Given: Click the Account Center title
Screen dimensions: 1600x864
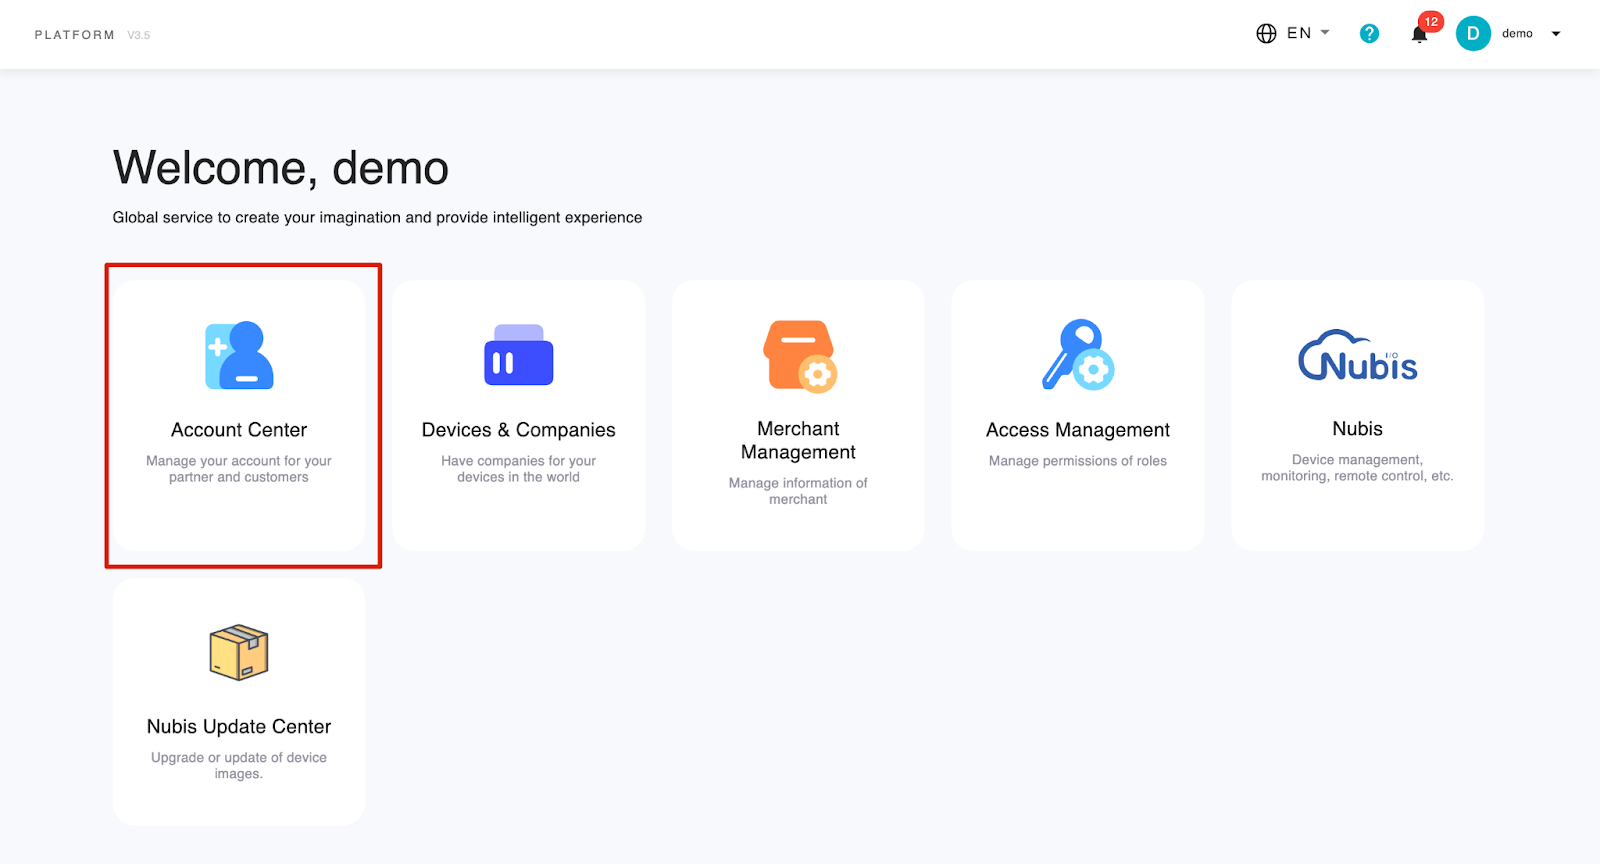Looking at the screenshot, I should [x=239, y=430].
